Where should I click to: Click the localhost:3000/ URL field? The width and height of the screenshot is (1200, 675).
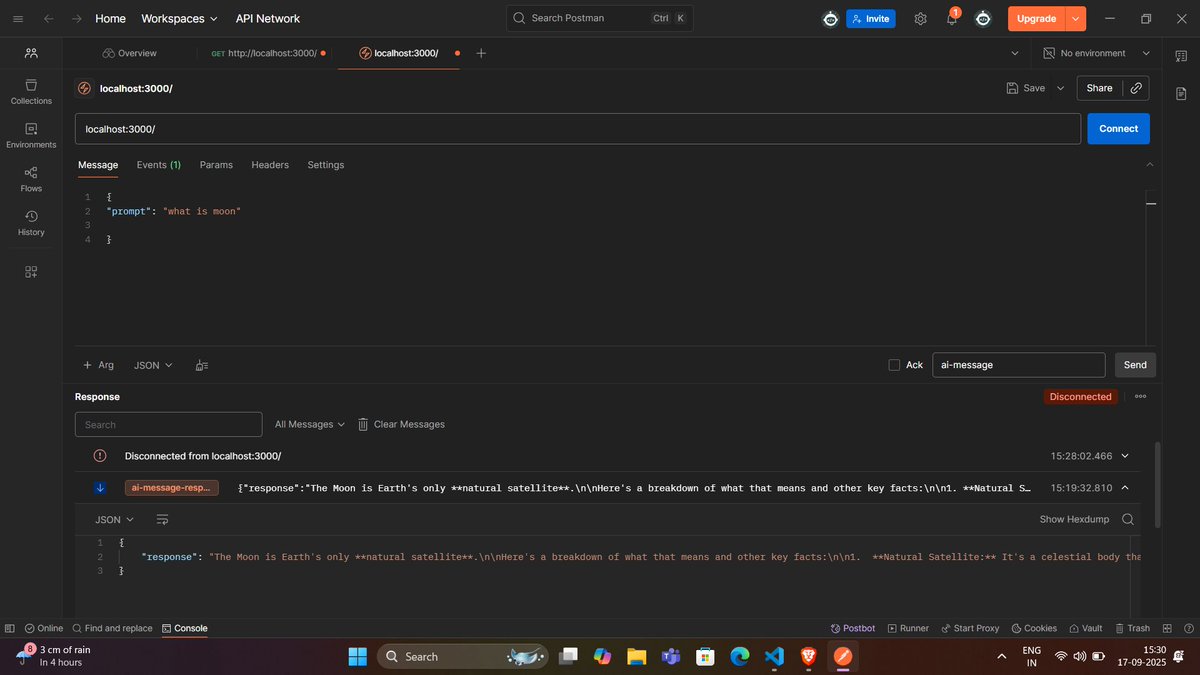pyautogui.click(x=578, y=129)
